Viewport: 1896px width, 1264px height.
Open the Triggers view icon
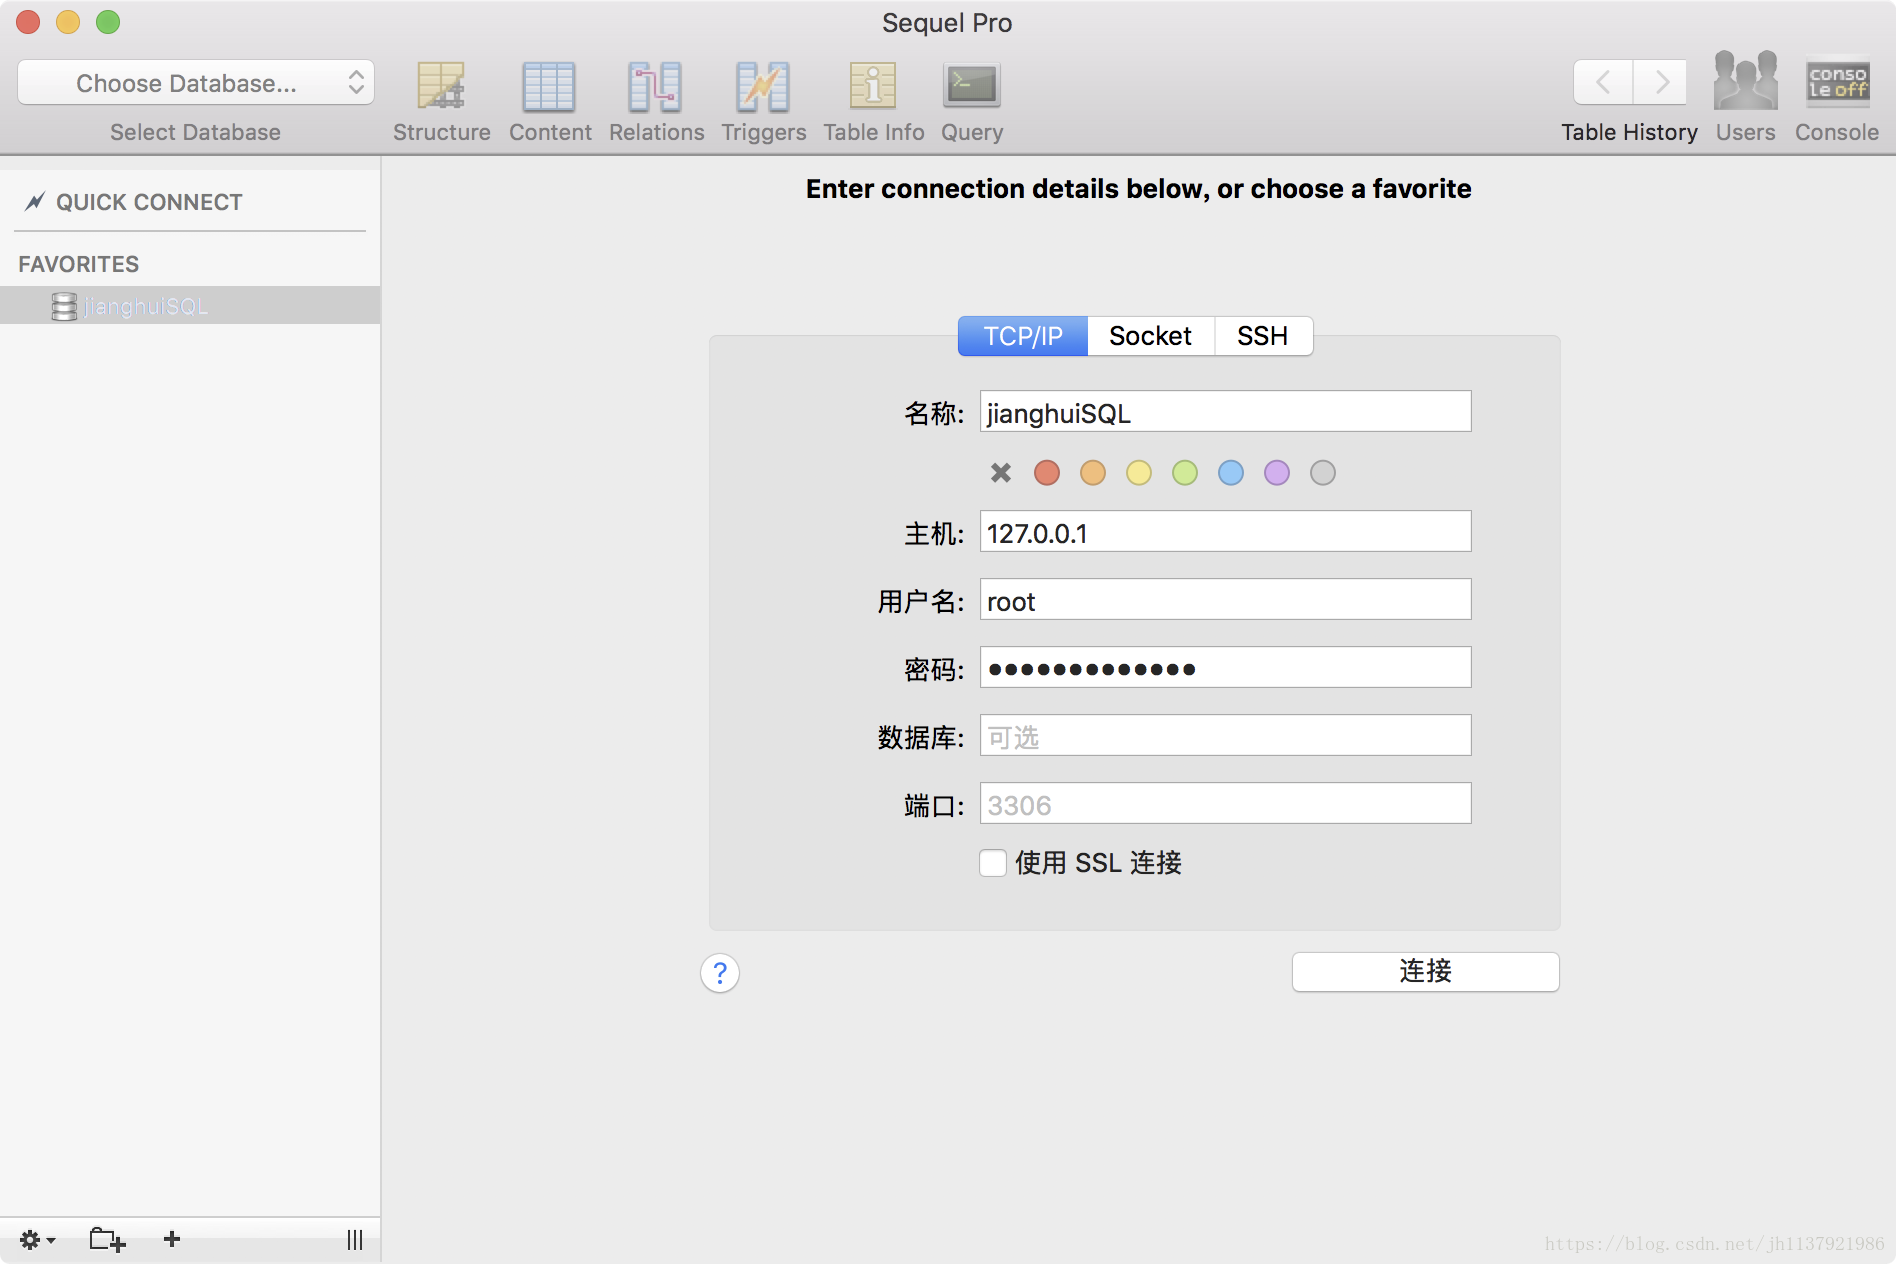(763, 86)
